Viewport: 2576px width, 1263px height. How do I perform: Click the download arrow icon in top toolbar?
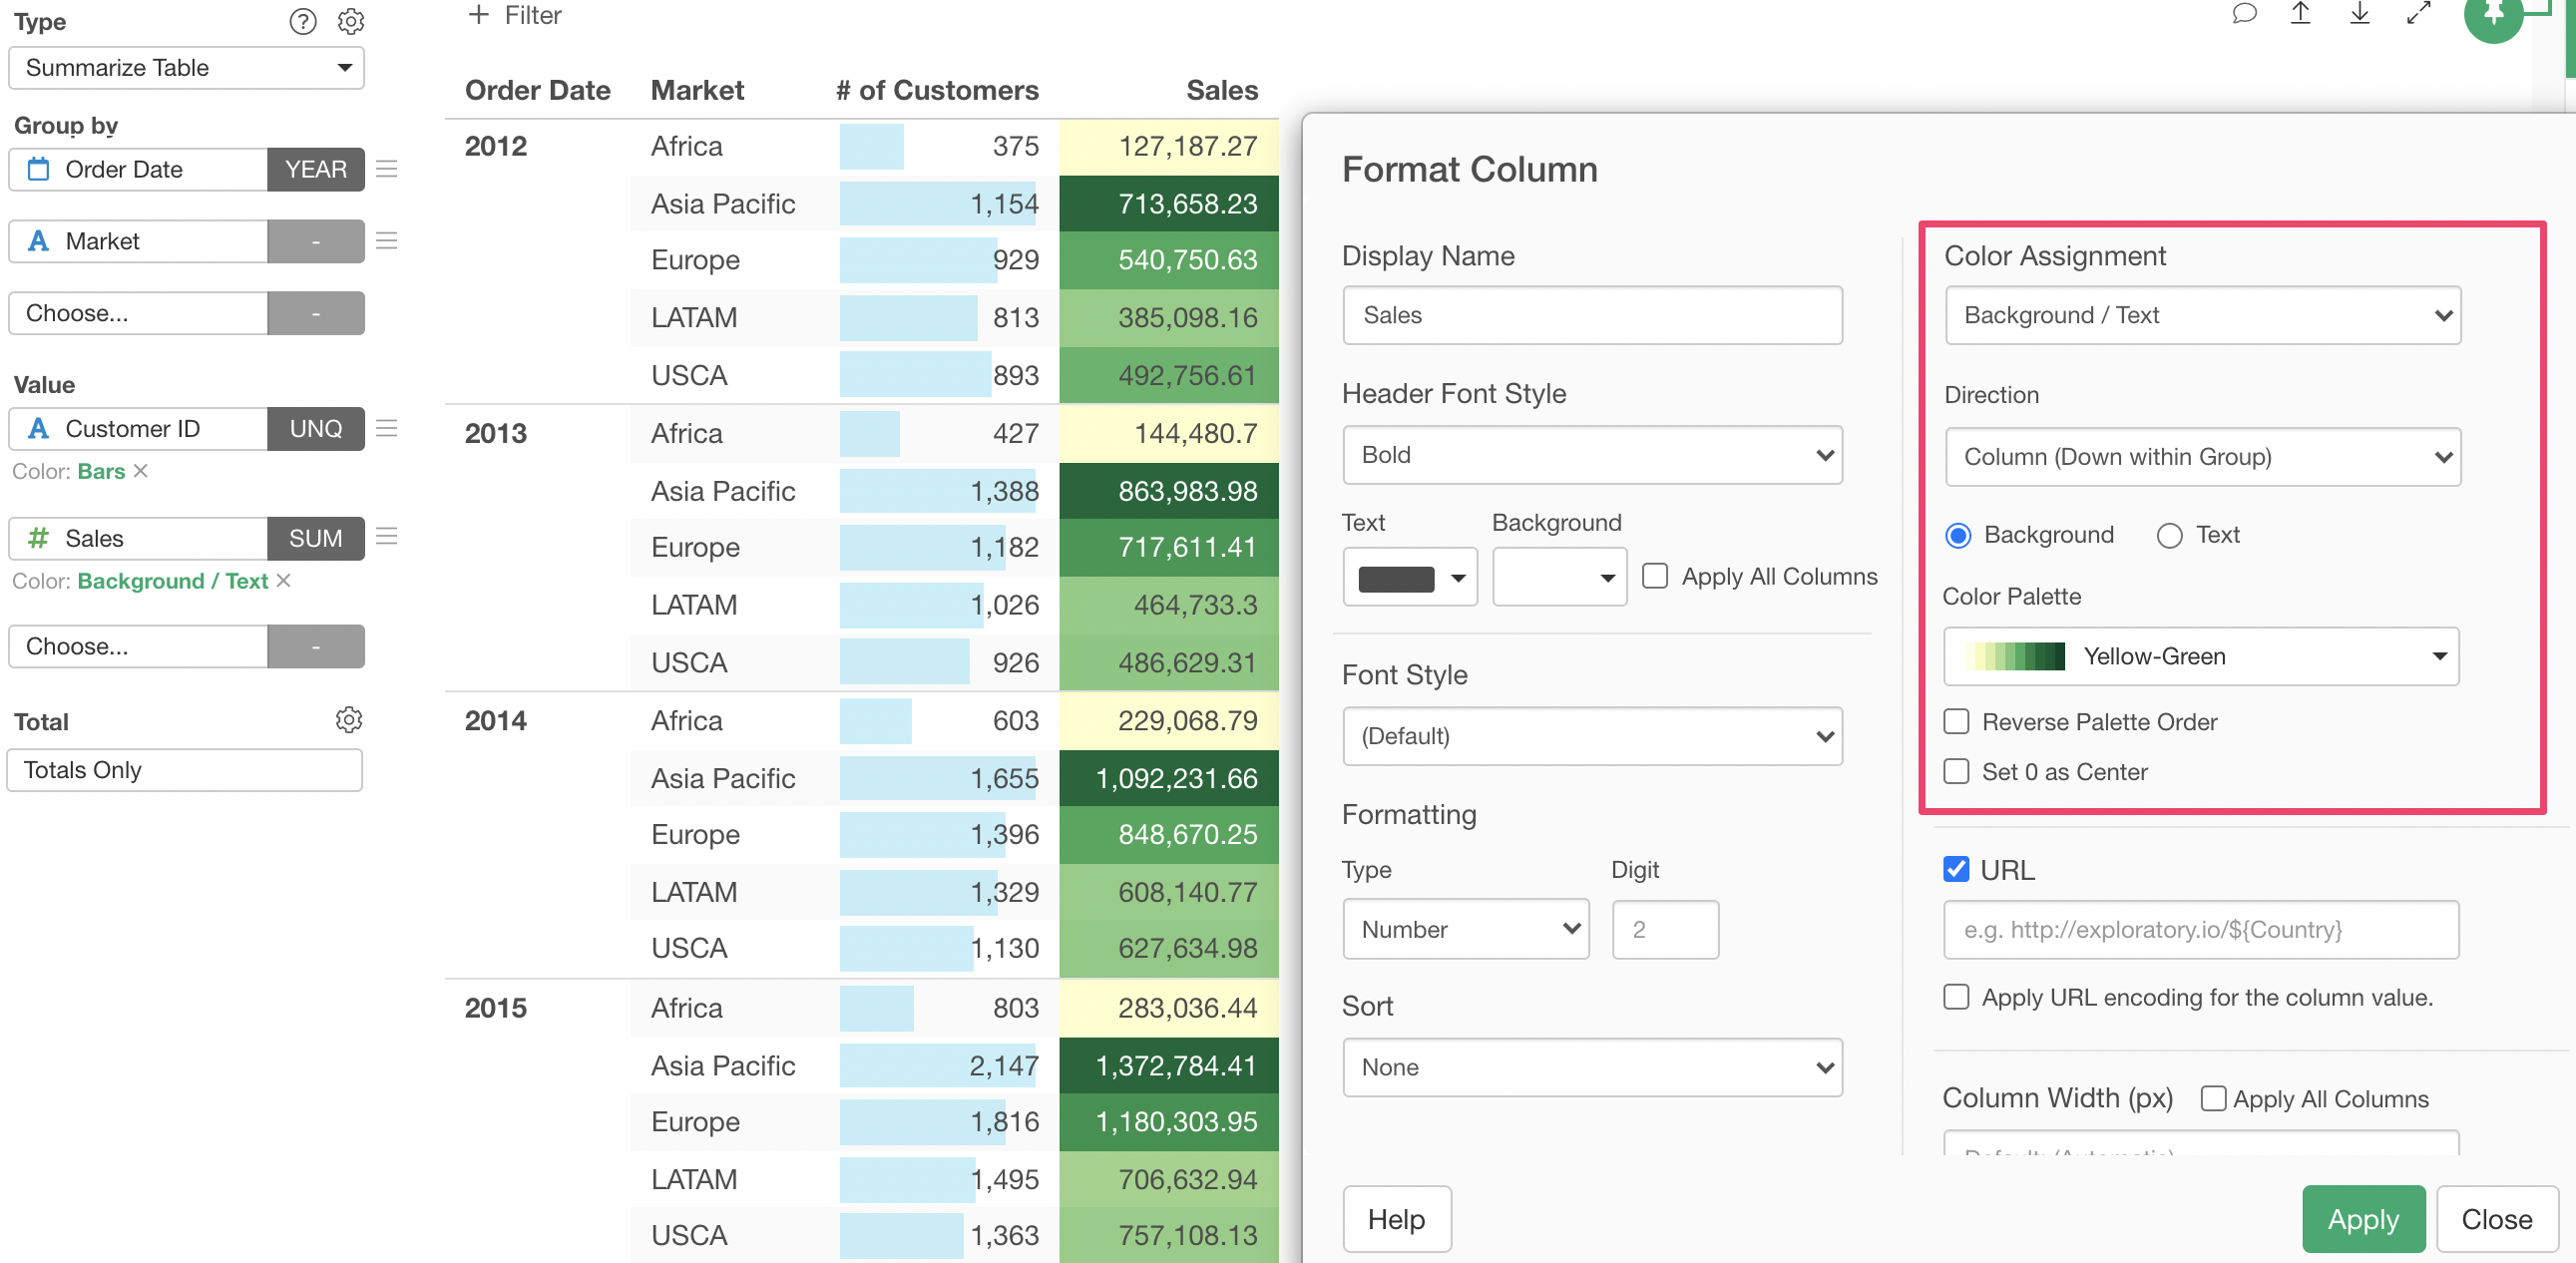coord(2359,13)
